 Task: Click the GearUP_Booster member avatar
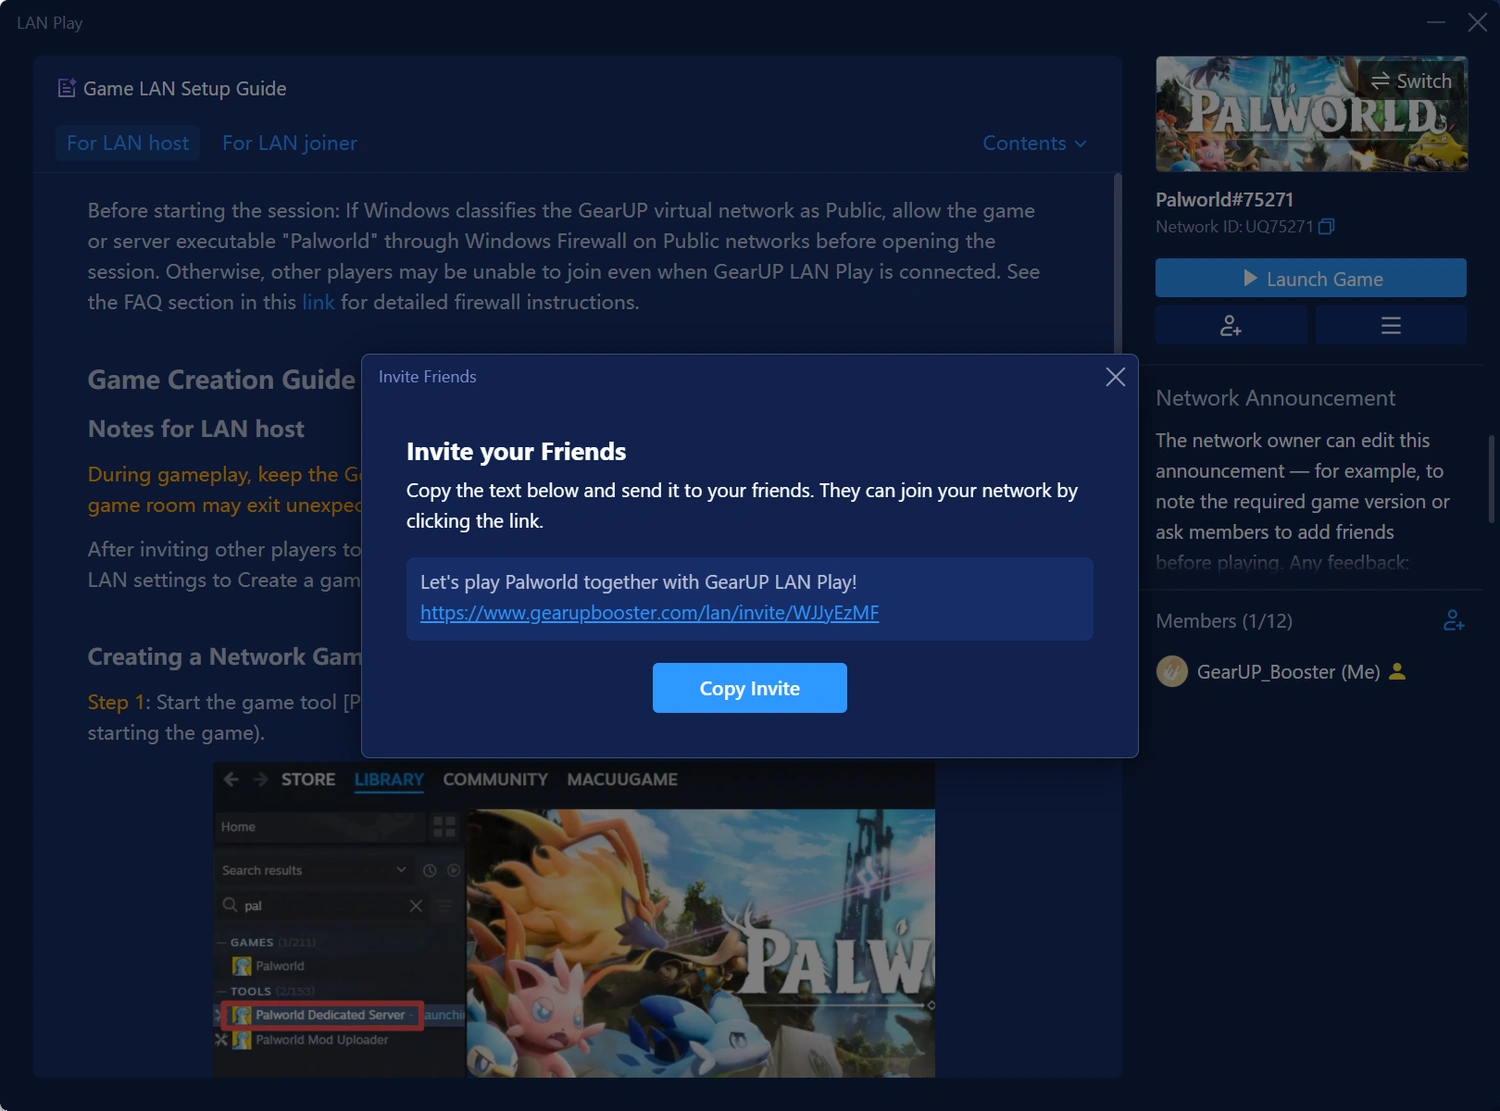1171,671
